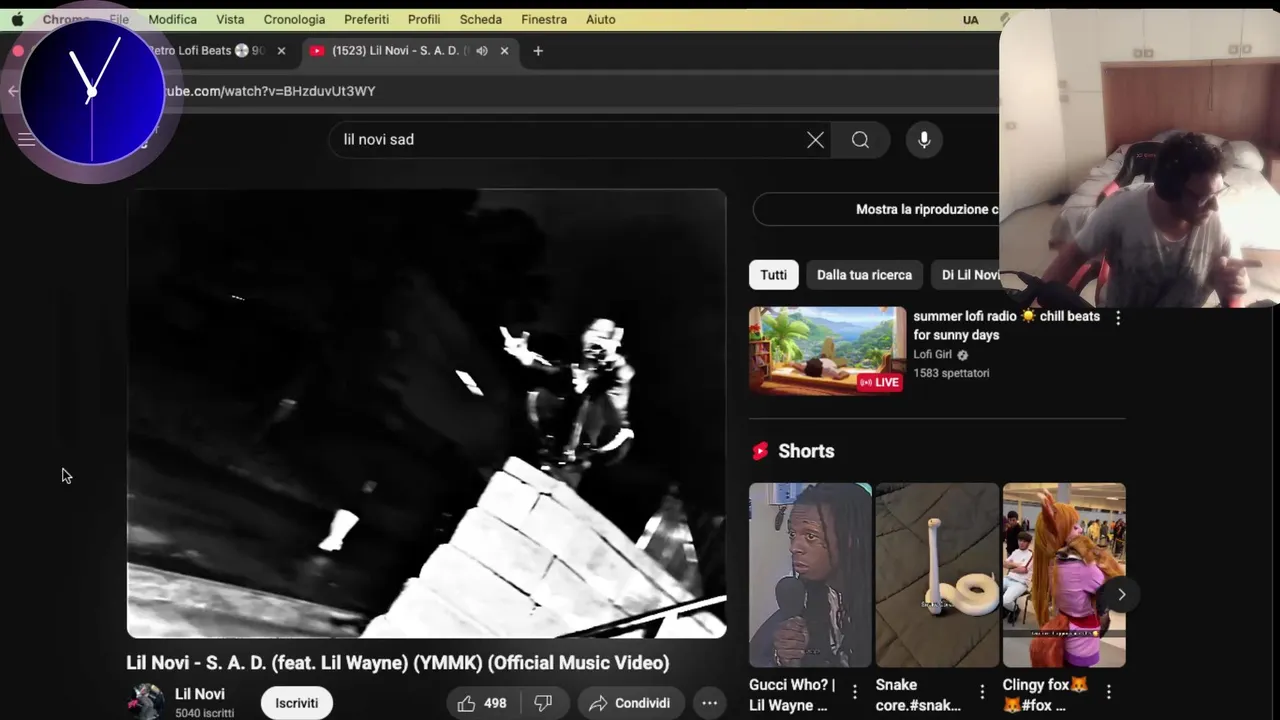The width and height of the screenshot is (1280, 720).
Task: Select the Dalla tua ricerca chip
Action: 864,275
